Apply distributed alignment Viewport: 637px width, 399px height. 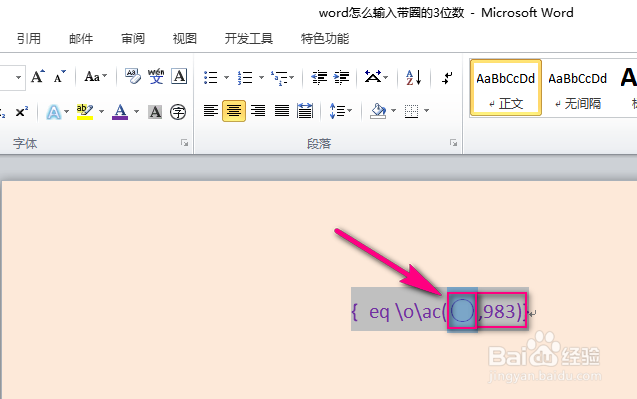pos(305,111)
